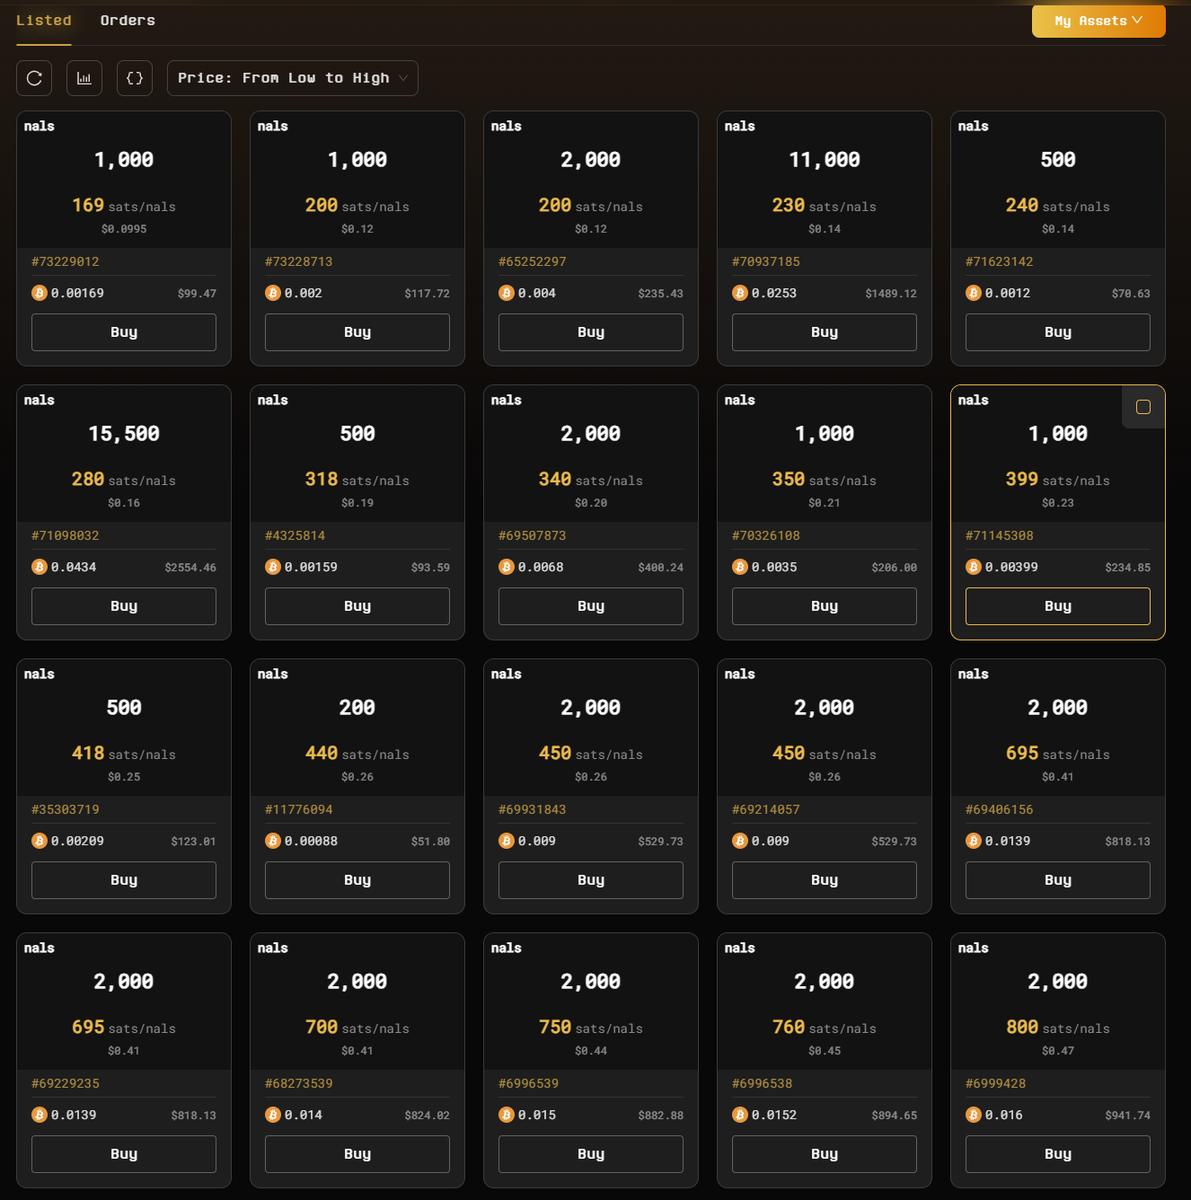
Task: Click the 318 sats/nals price
Action: [357, 480]
